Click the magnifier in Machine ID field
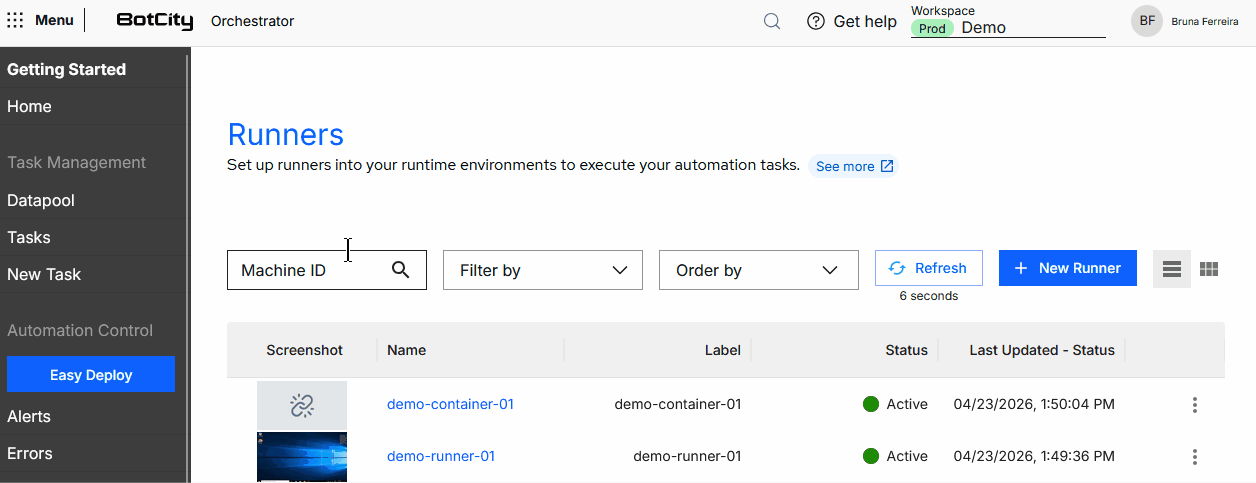Screen dimensions: 1256x483 [x=401, y=270]
